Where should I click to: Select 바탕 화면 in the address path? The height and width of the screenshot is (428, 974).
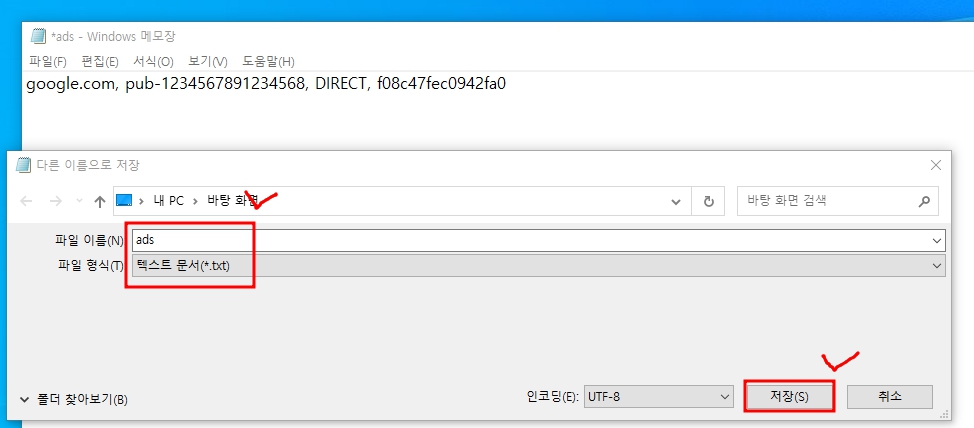pyautogui.click(x=232, y=201)
